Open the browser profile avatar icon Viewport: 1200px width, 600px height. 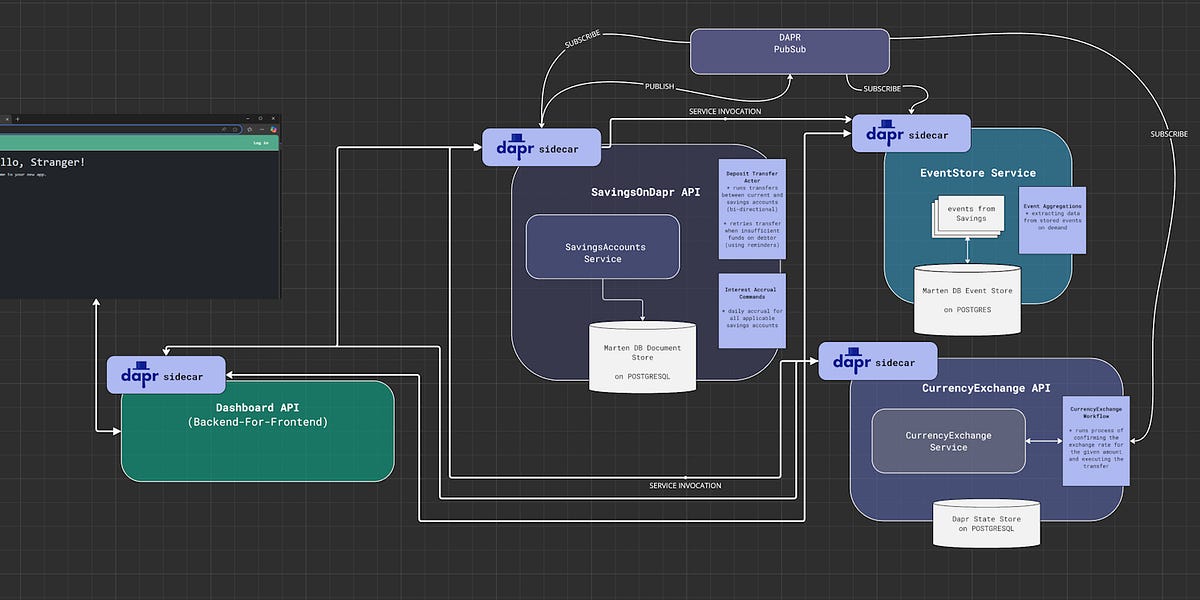(274, 129)
